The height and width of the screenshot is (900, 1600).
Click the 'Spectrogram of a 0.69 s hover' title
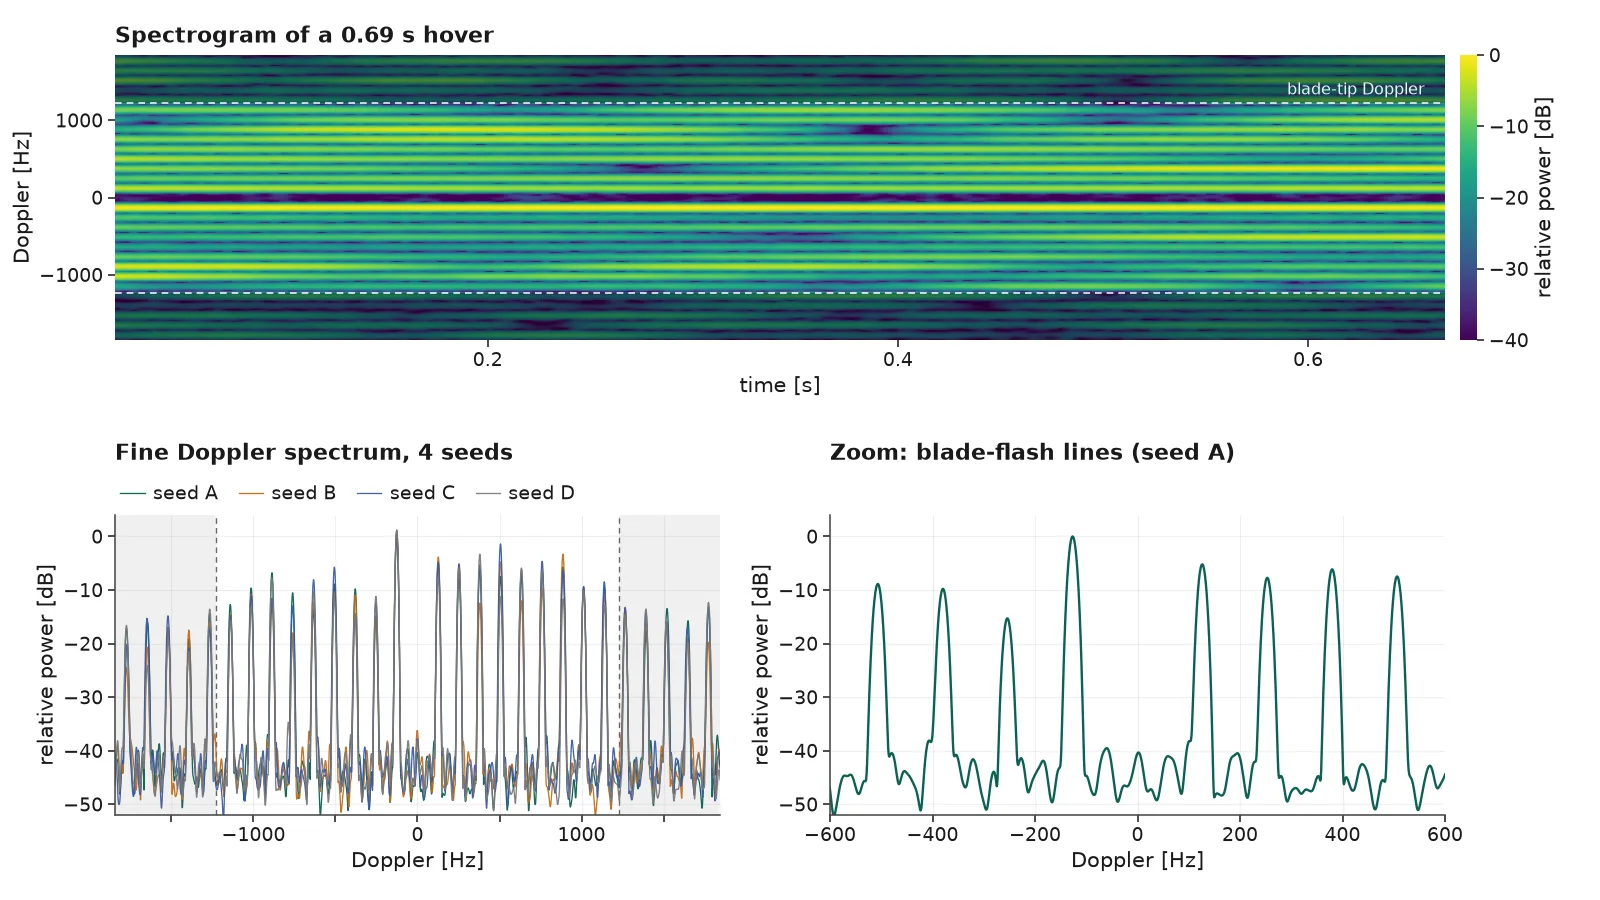(304, 35)
